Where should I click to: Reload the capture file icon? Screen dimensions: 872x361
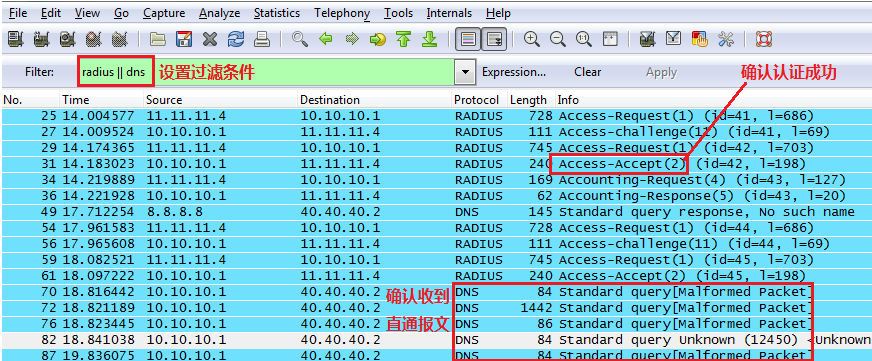[236, 39]
